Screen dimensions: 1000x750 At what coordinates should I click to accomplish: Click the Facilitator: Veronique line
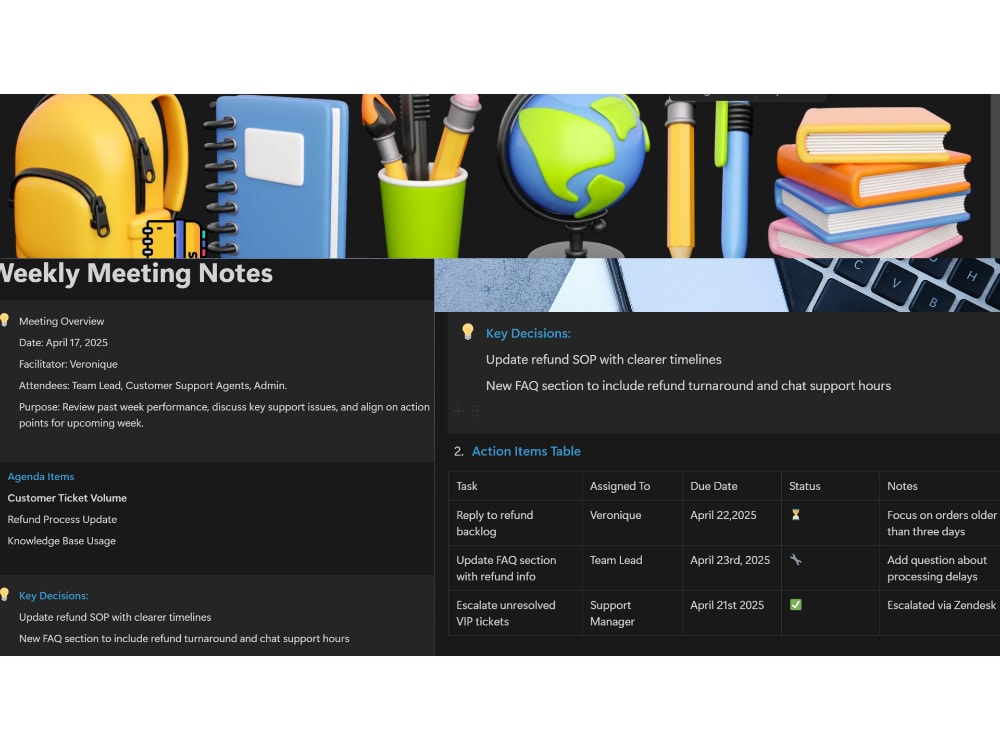pyautogui.click(x=68, y=364)
